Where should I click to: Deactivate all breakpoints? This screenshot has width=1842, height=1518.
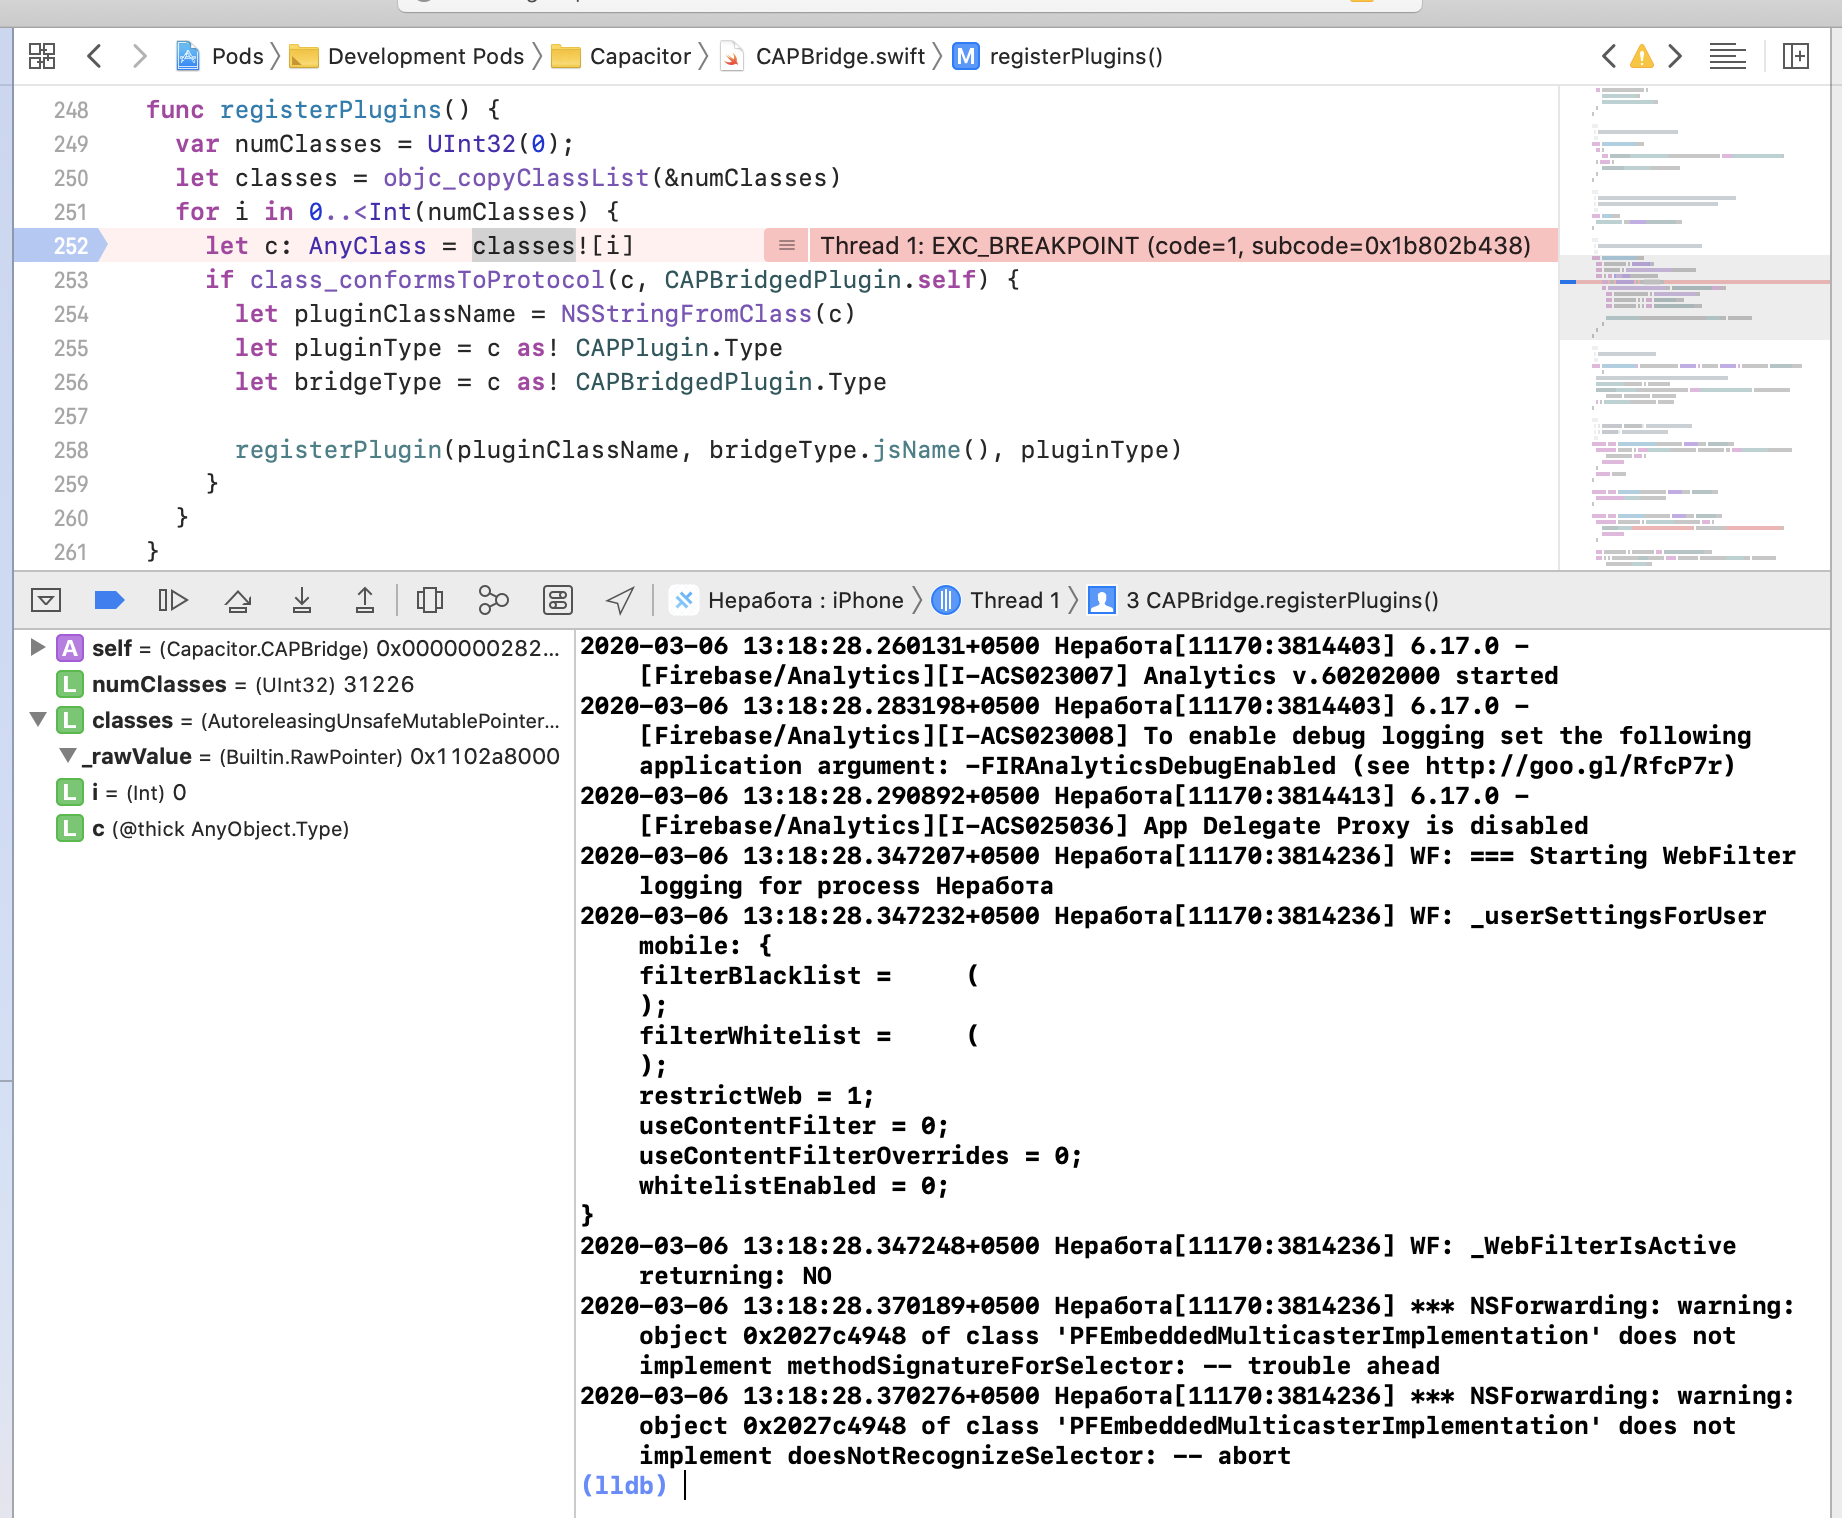coord(109,600)
